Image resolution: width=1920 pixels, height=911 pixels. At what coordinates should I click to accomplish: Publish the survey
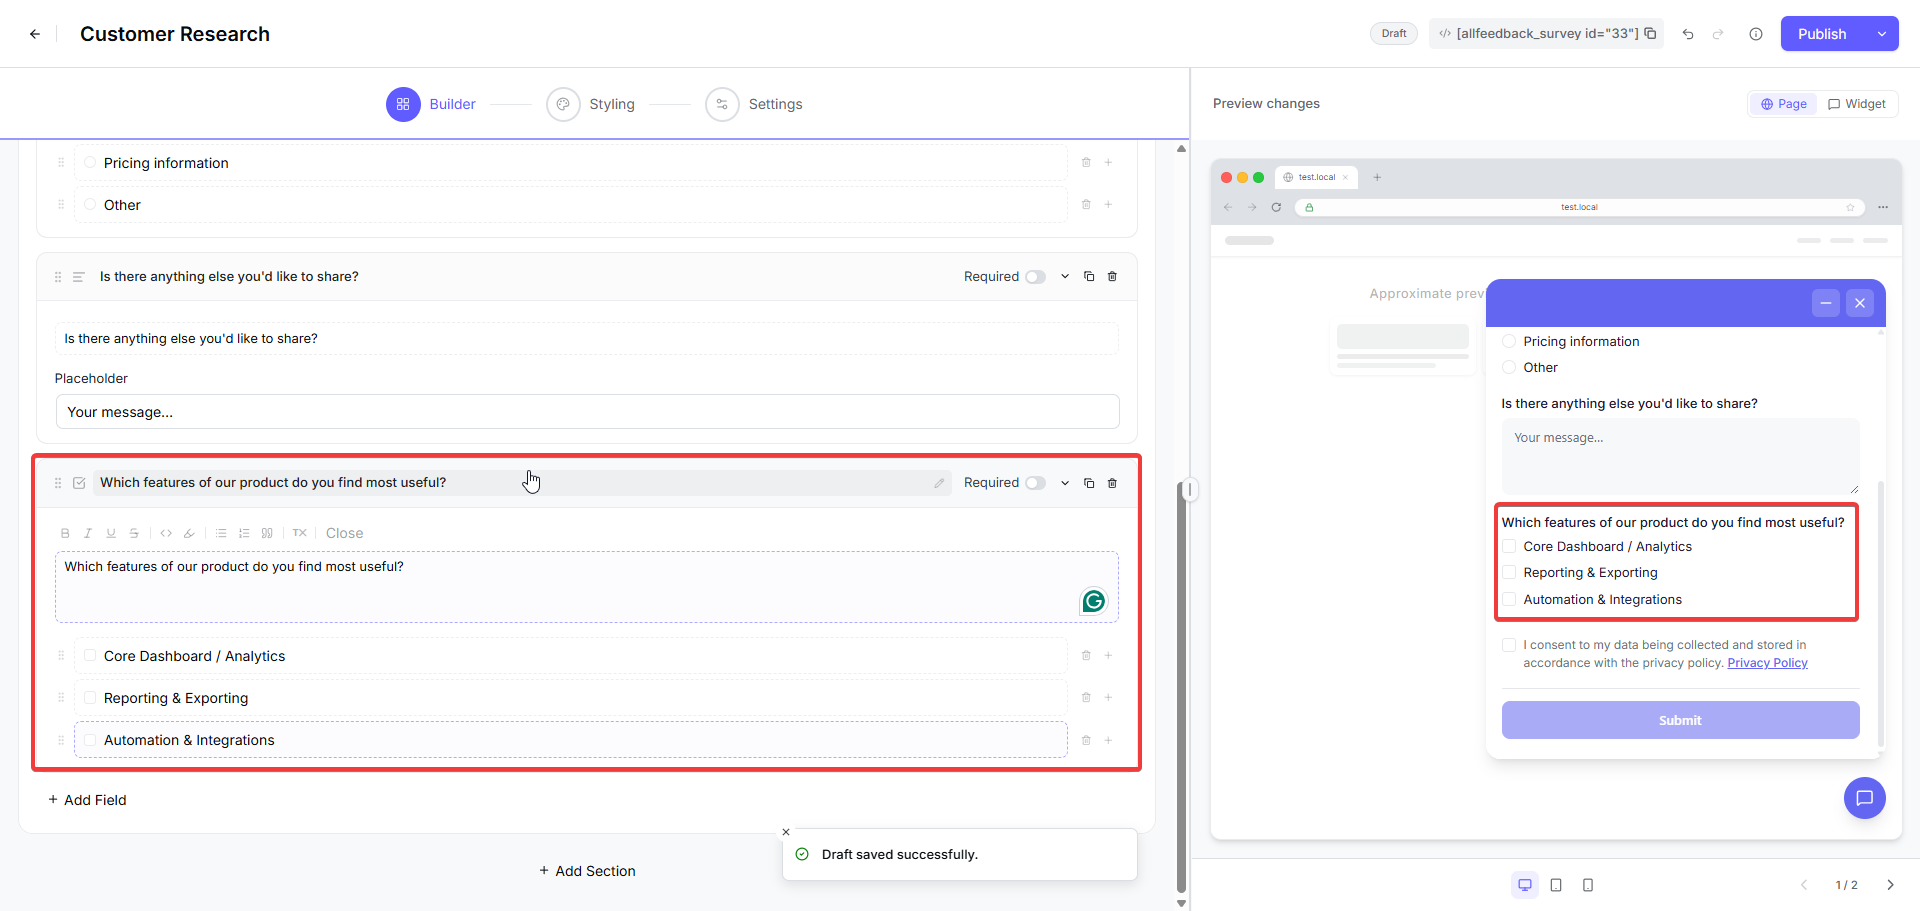coord(1822,34)
